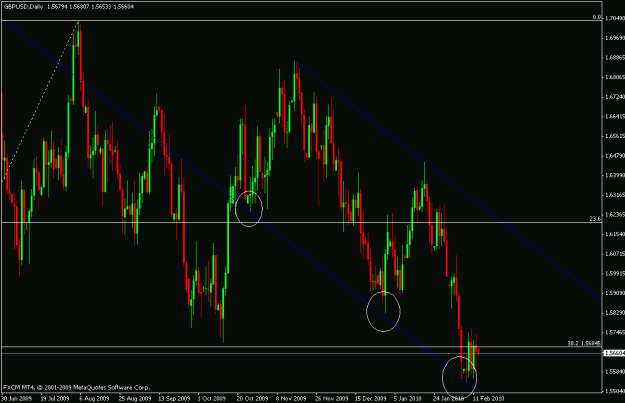The height and width of the screenshot is (403, 625).
Task: Click the 1.65615 price axis label
Action: click(x=615, y=136)
